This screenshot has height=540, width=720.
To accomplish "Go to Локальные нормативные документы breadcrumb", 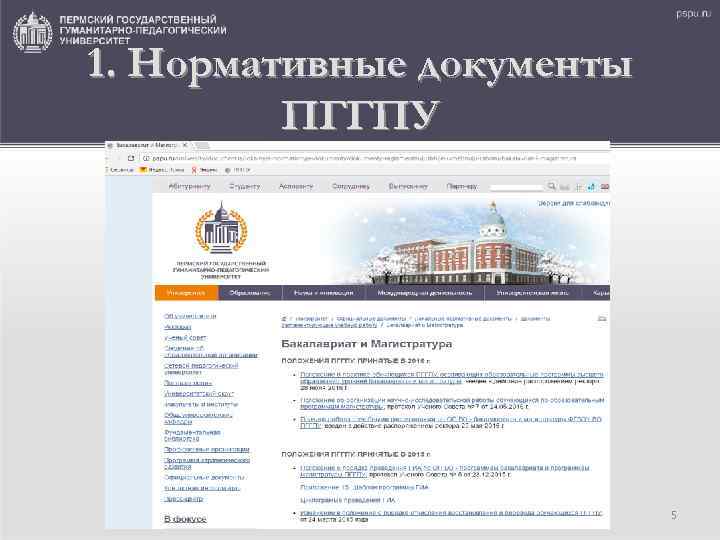I will (x=463, y=318).
